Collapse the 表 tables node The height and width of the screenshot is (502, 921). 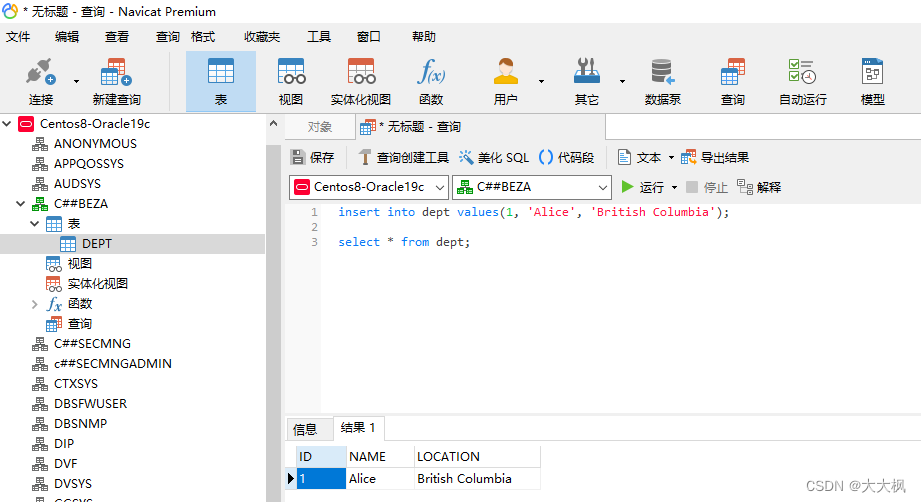35,224
